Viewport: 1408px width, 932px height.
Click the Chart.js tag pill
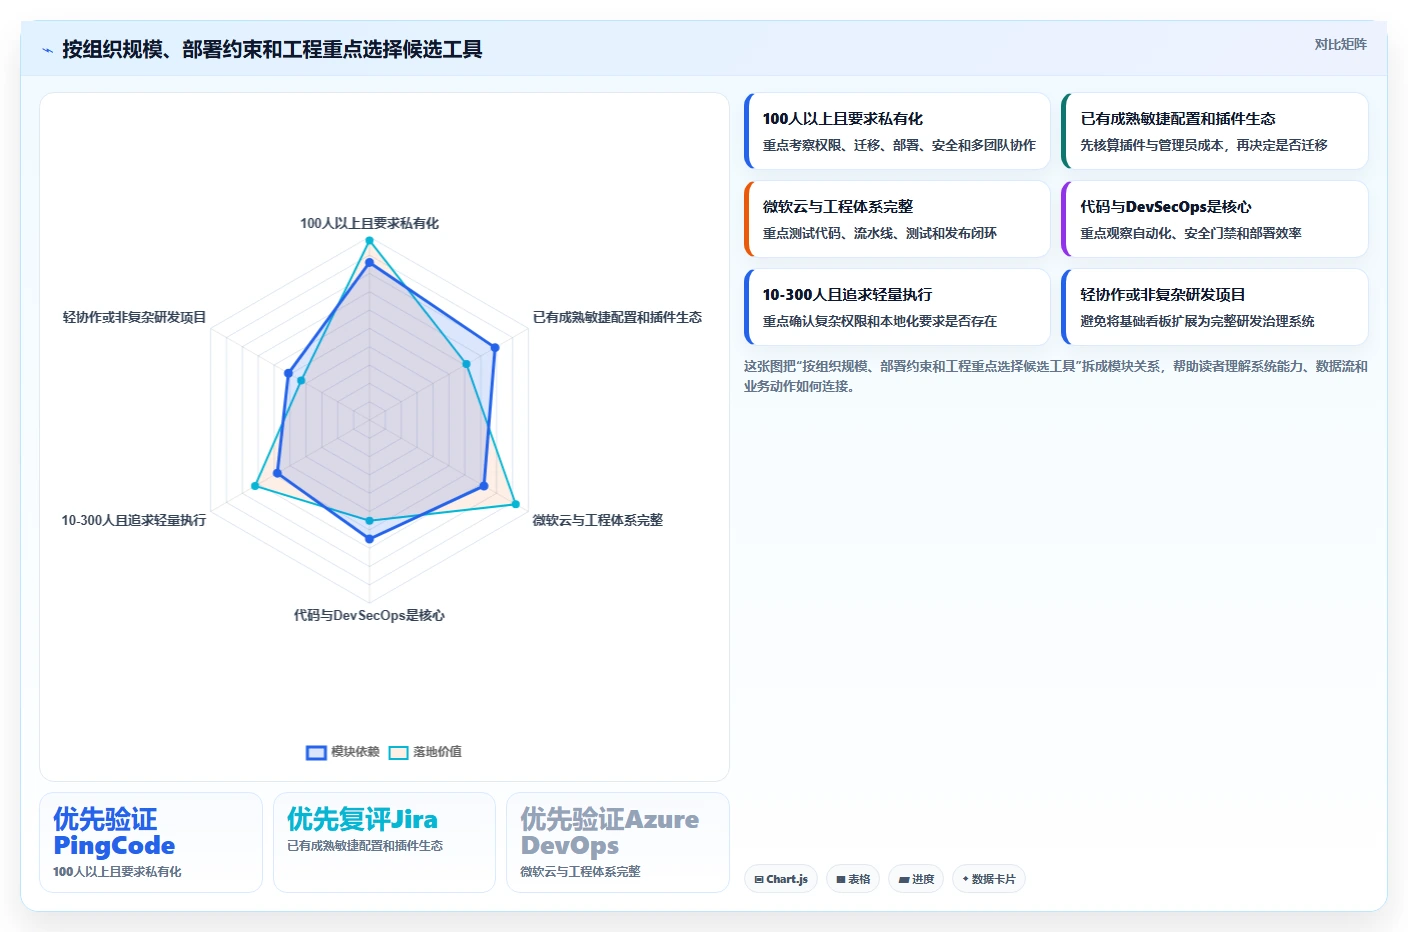(781, 879)
